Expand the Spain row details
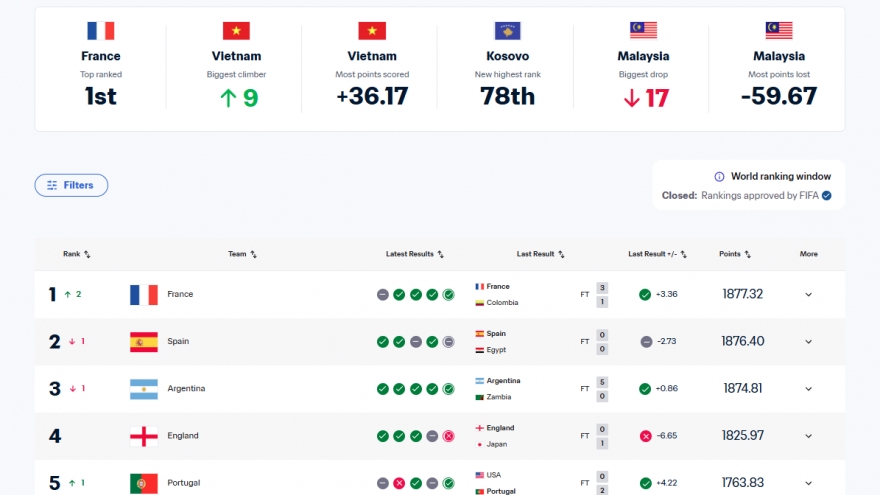880x495 pixels. (x=808, y=342)
